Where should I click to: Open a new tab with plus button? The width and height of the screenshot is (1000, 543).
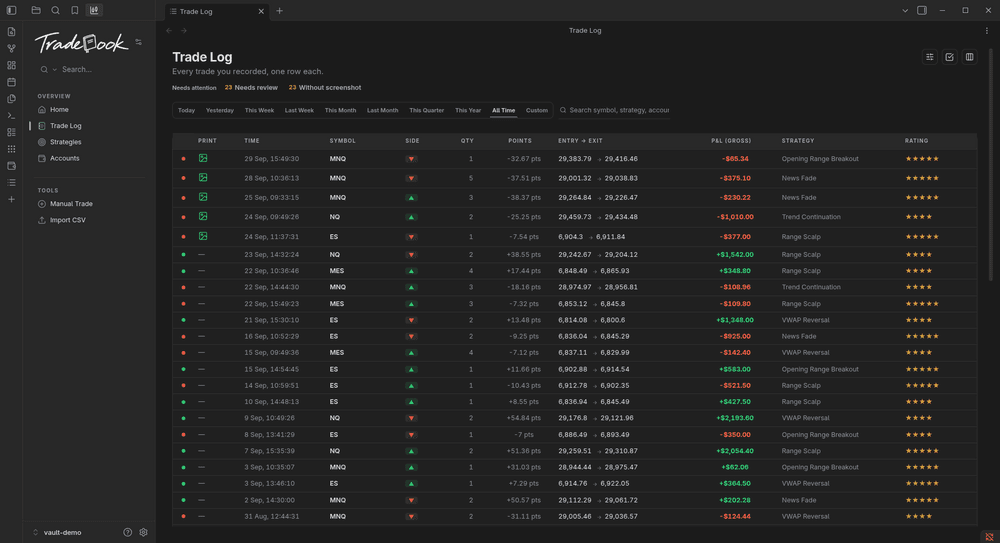(x=279, y=11)
